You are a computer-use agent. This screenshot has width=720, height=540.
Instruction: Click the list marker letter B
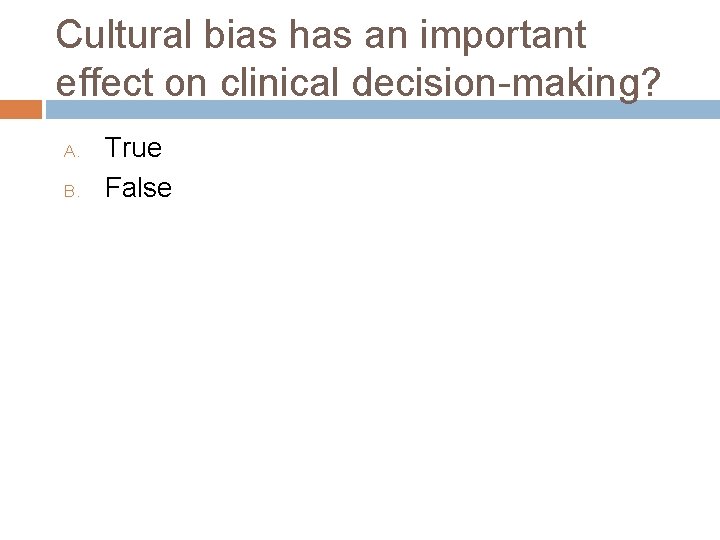(70, 190)
